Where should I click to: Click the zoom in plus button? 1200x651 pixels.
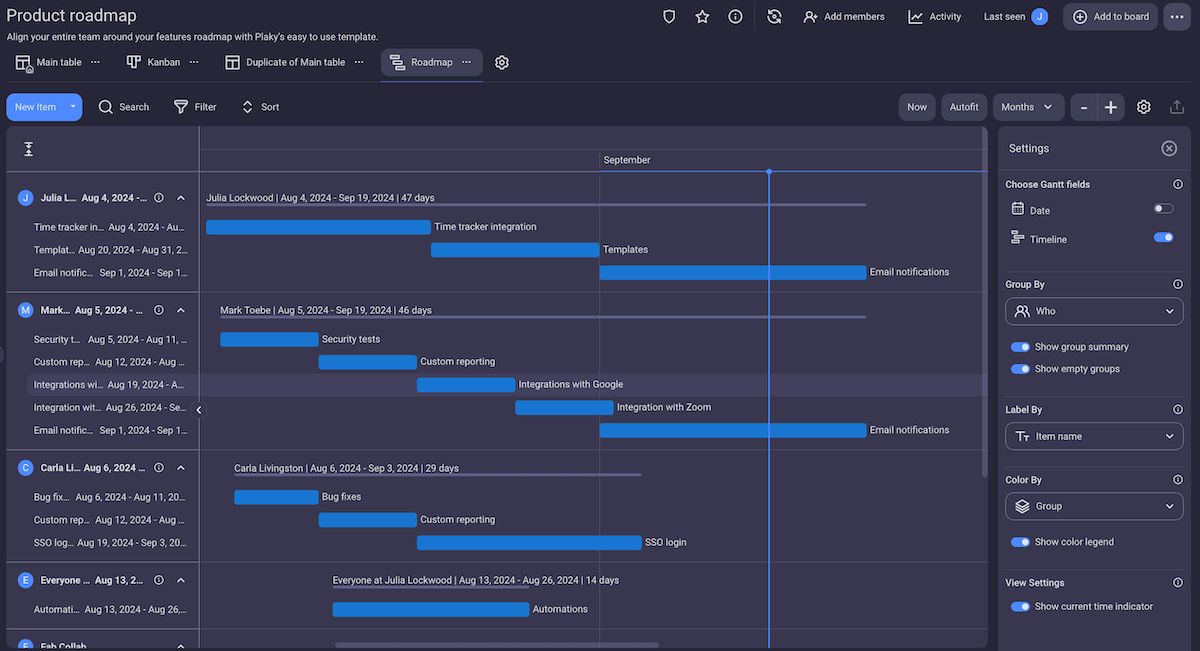point(1111,107)
